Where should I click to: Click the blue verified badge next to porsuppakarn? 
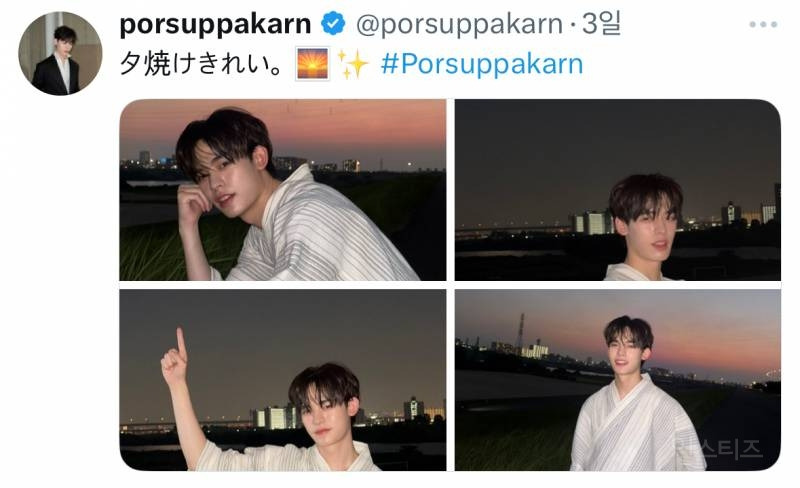[334, 23]
